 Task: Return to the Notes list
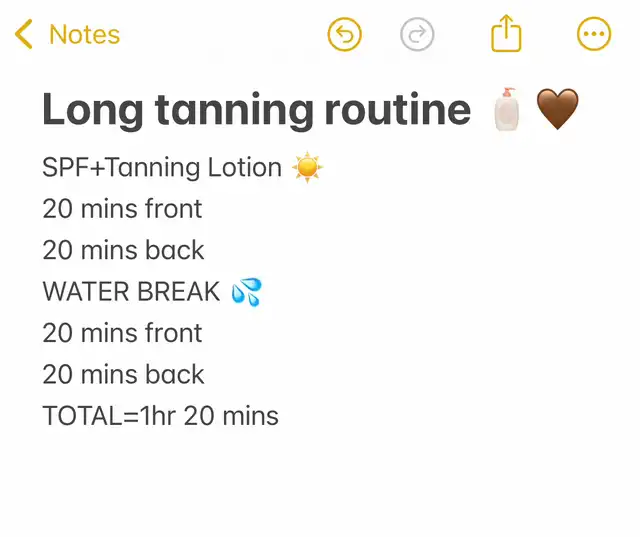[84, 35]
